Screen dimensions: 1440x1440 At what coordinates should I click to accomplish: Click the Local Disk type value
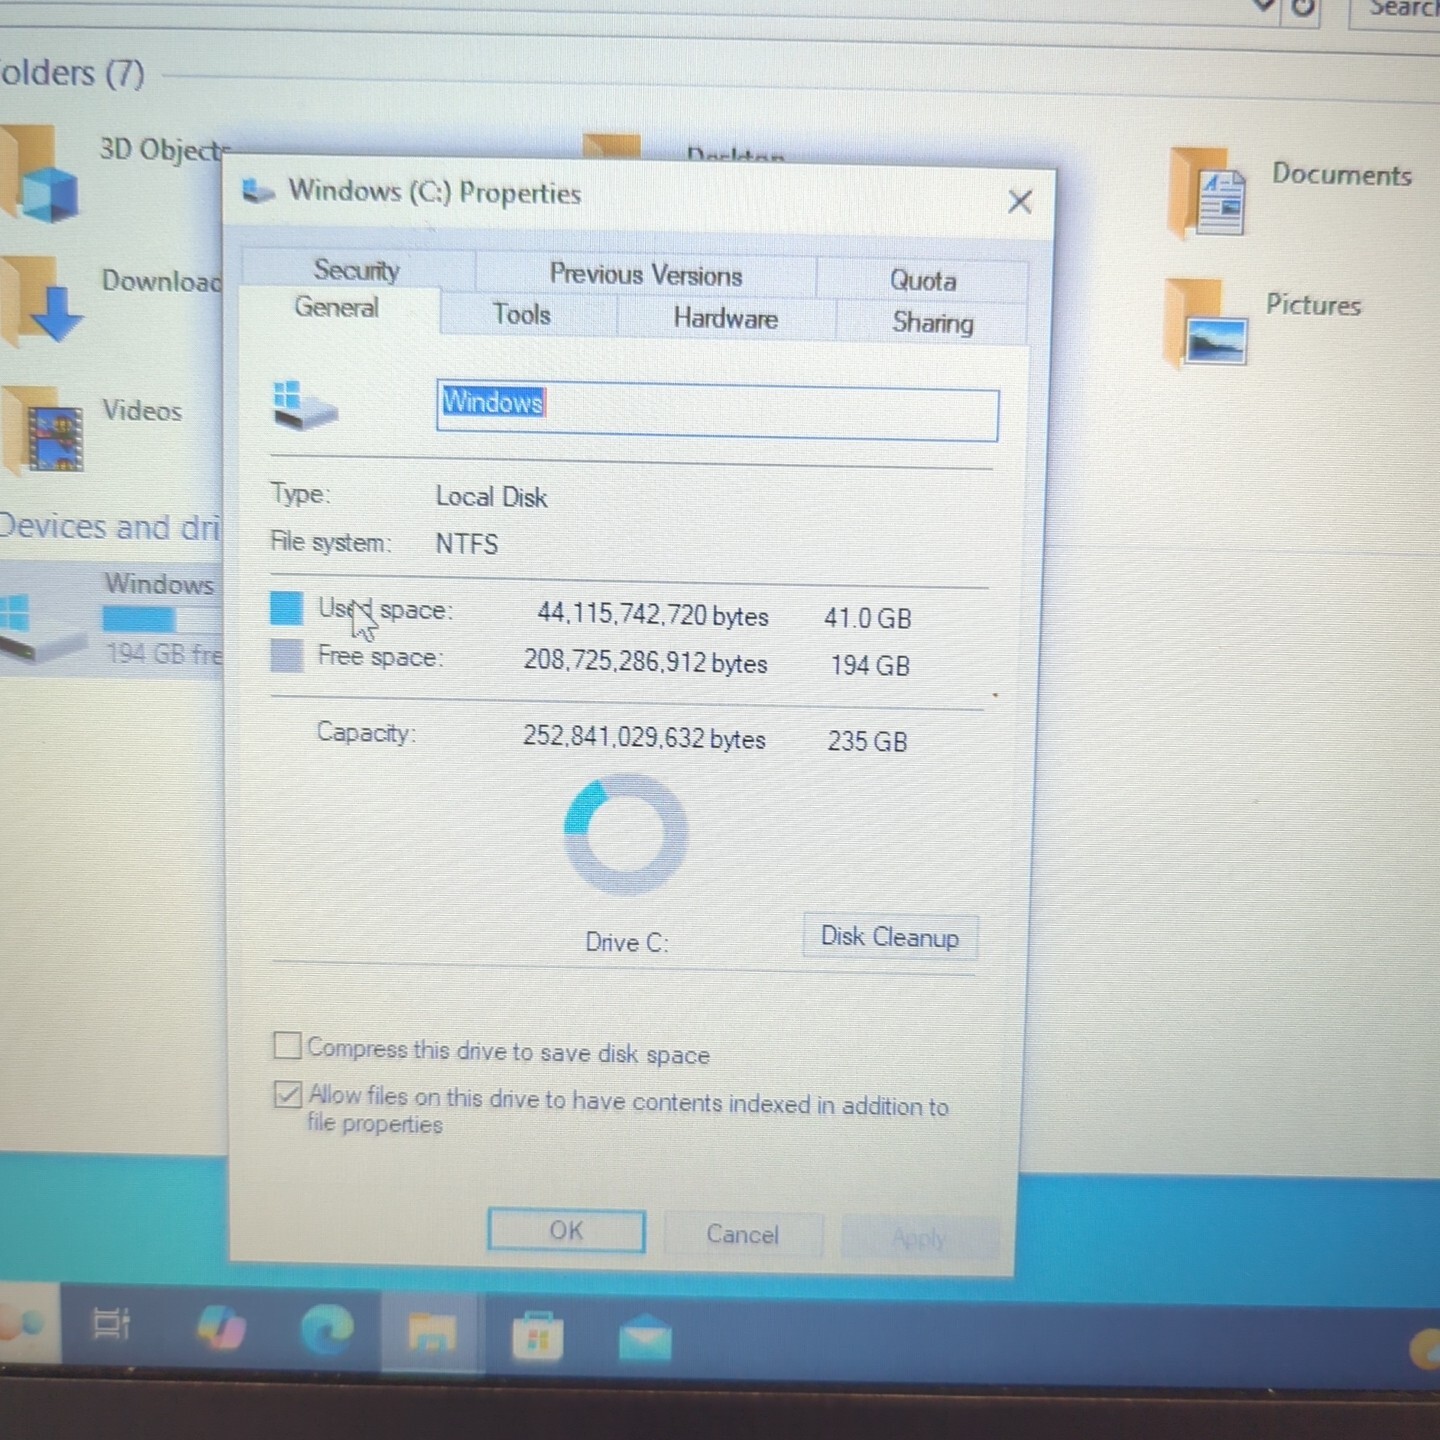[491, 496]
